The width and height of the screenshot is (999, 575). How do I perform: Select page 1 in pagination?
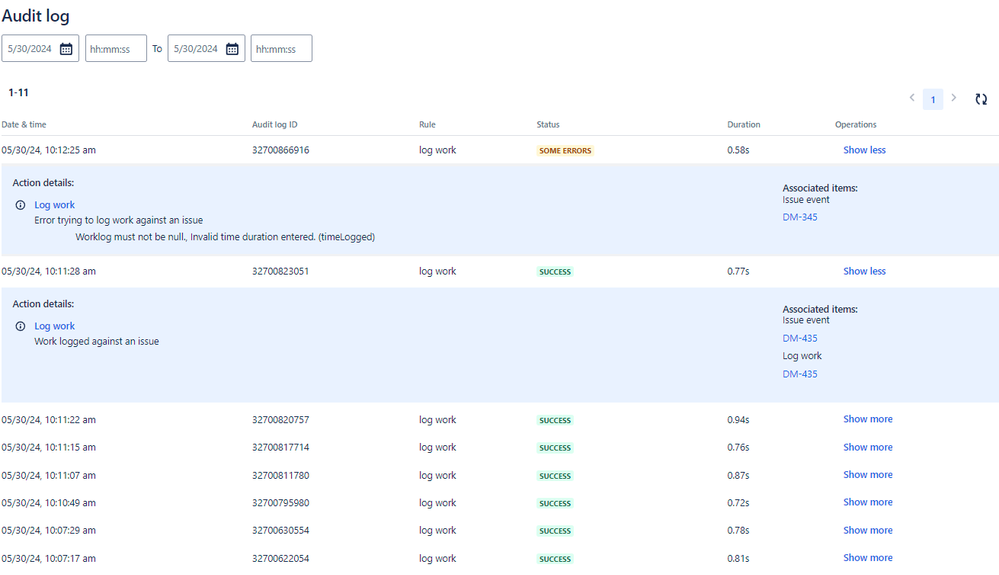coord(932,99)
